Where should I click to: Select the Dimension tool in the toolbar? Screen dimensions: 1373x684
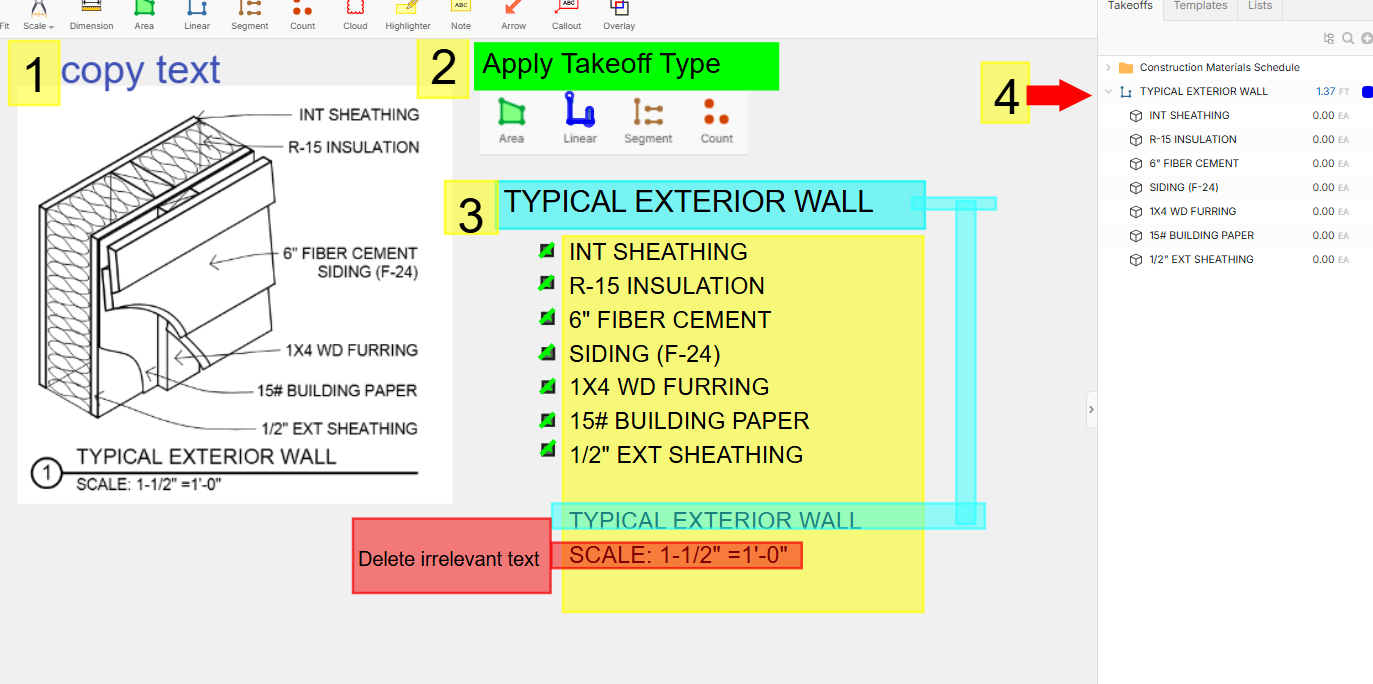click(91, 15)
